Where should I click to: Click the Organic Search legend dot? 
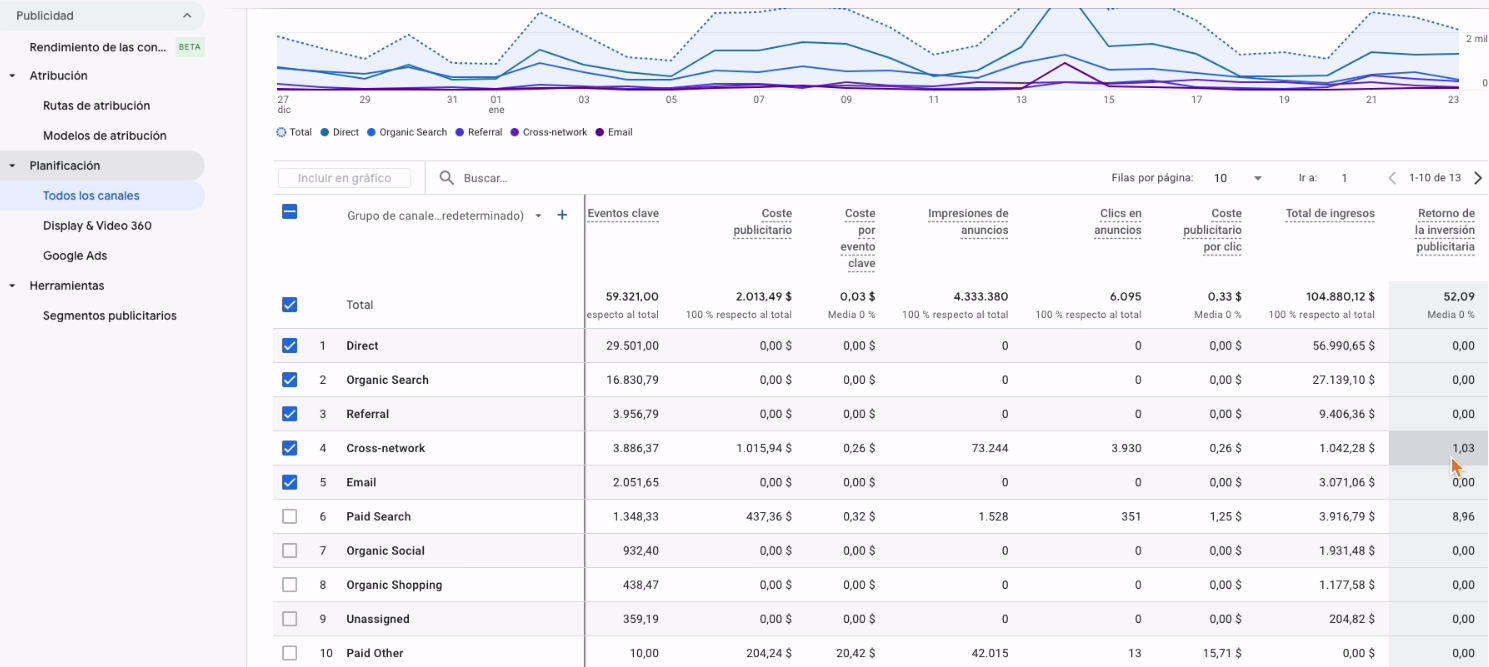[x=372, y=132]
